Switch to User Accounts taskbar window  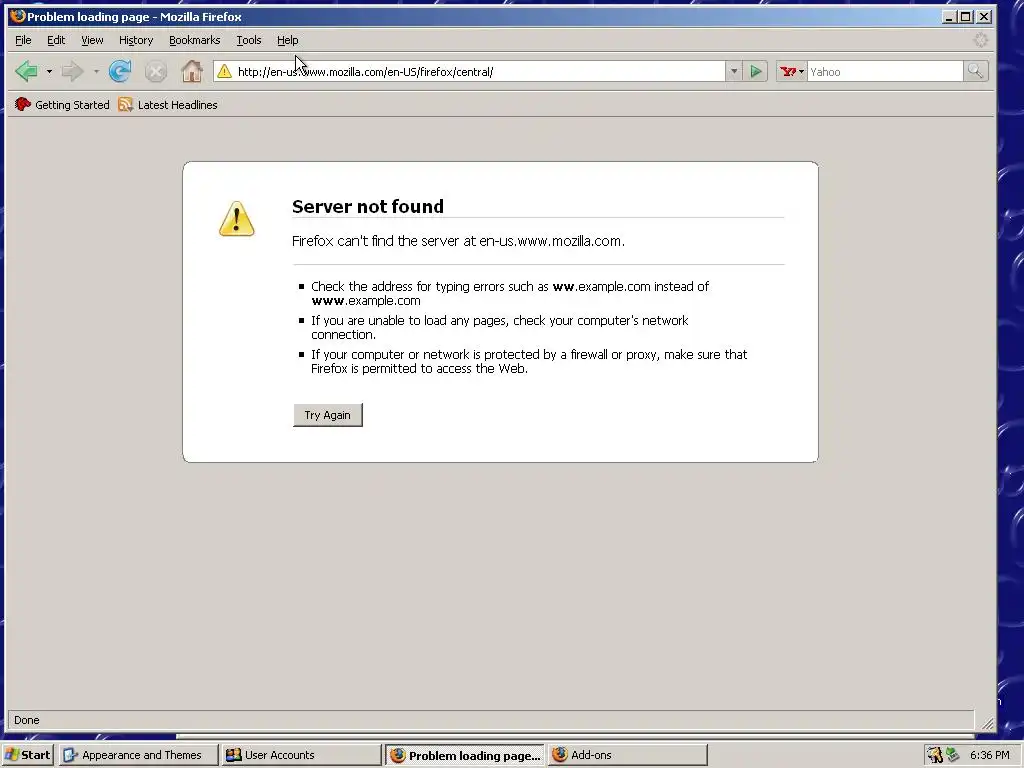pyautogui.click(x=301, y=755)
